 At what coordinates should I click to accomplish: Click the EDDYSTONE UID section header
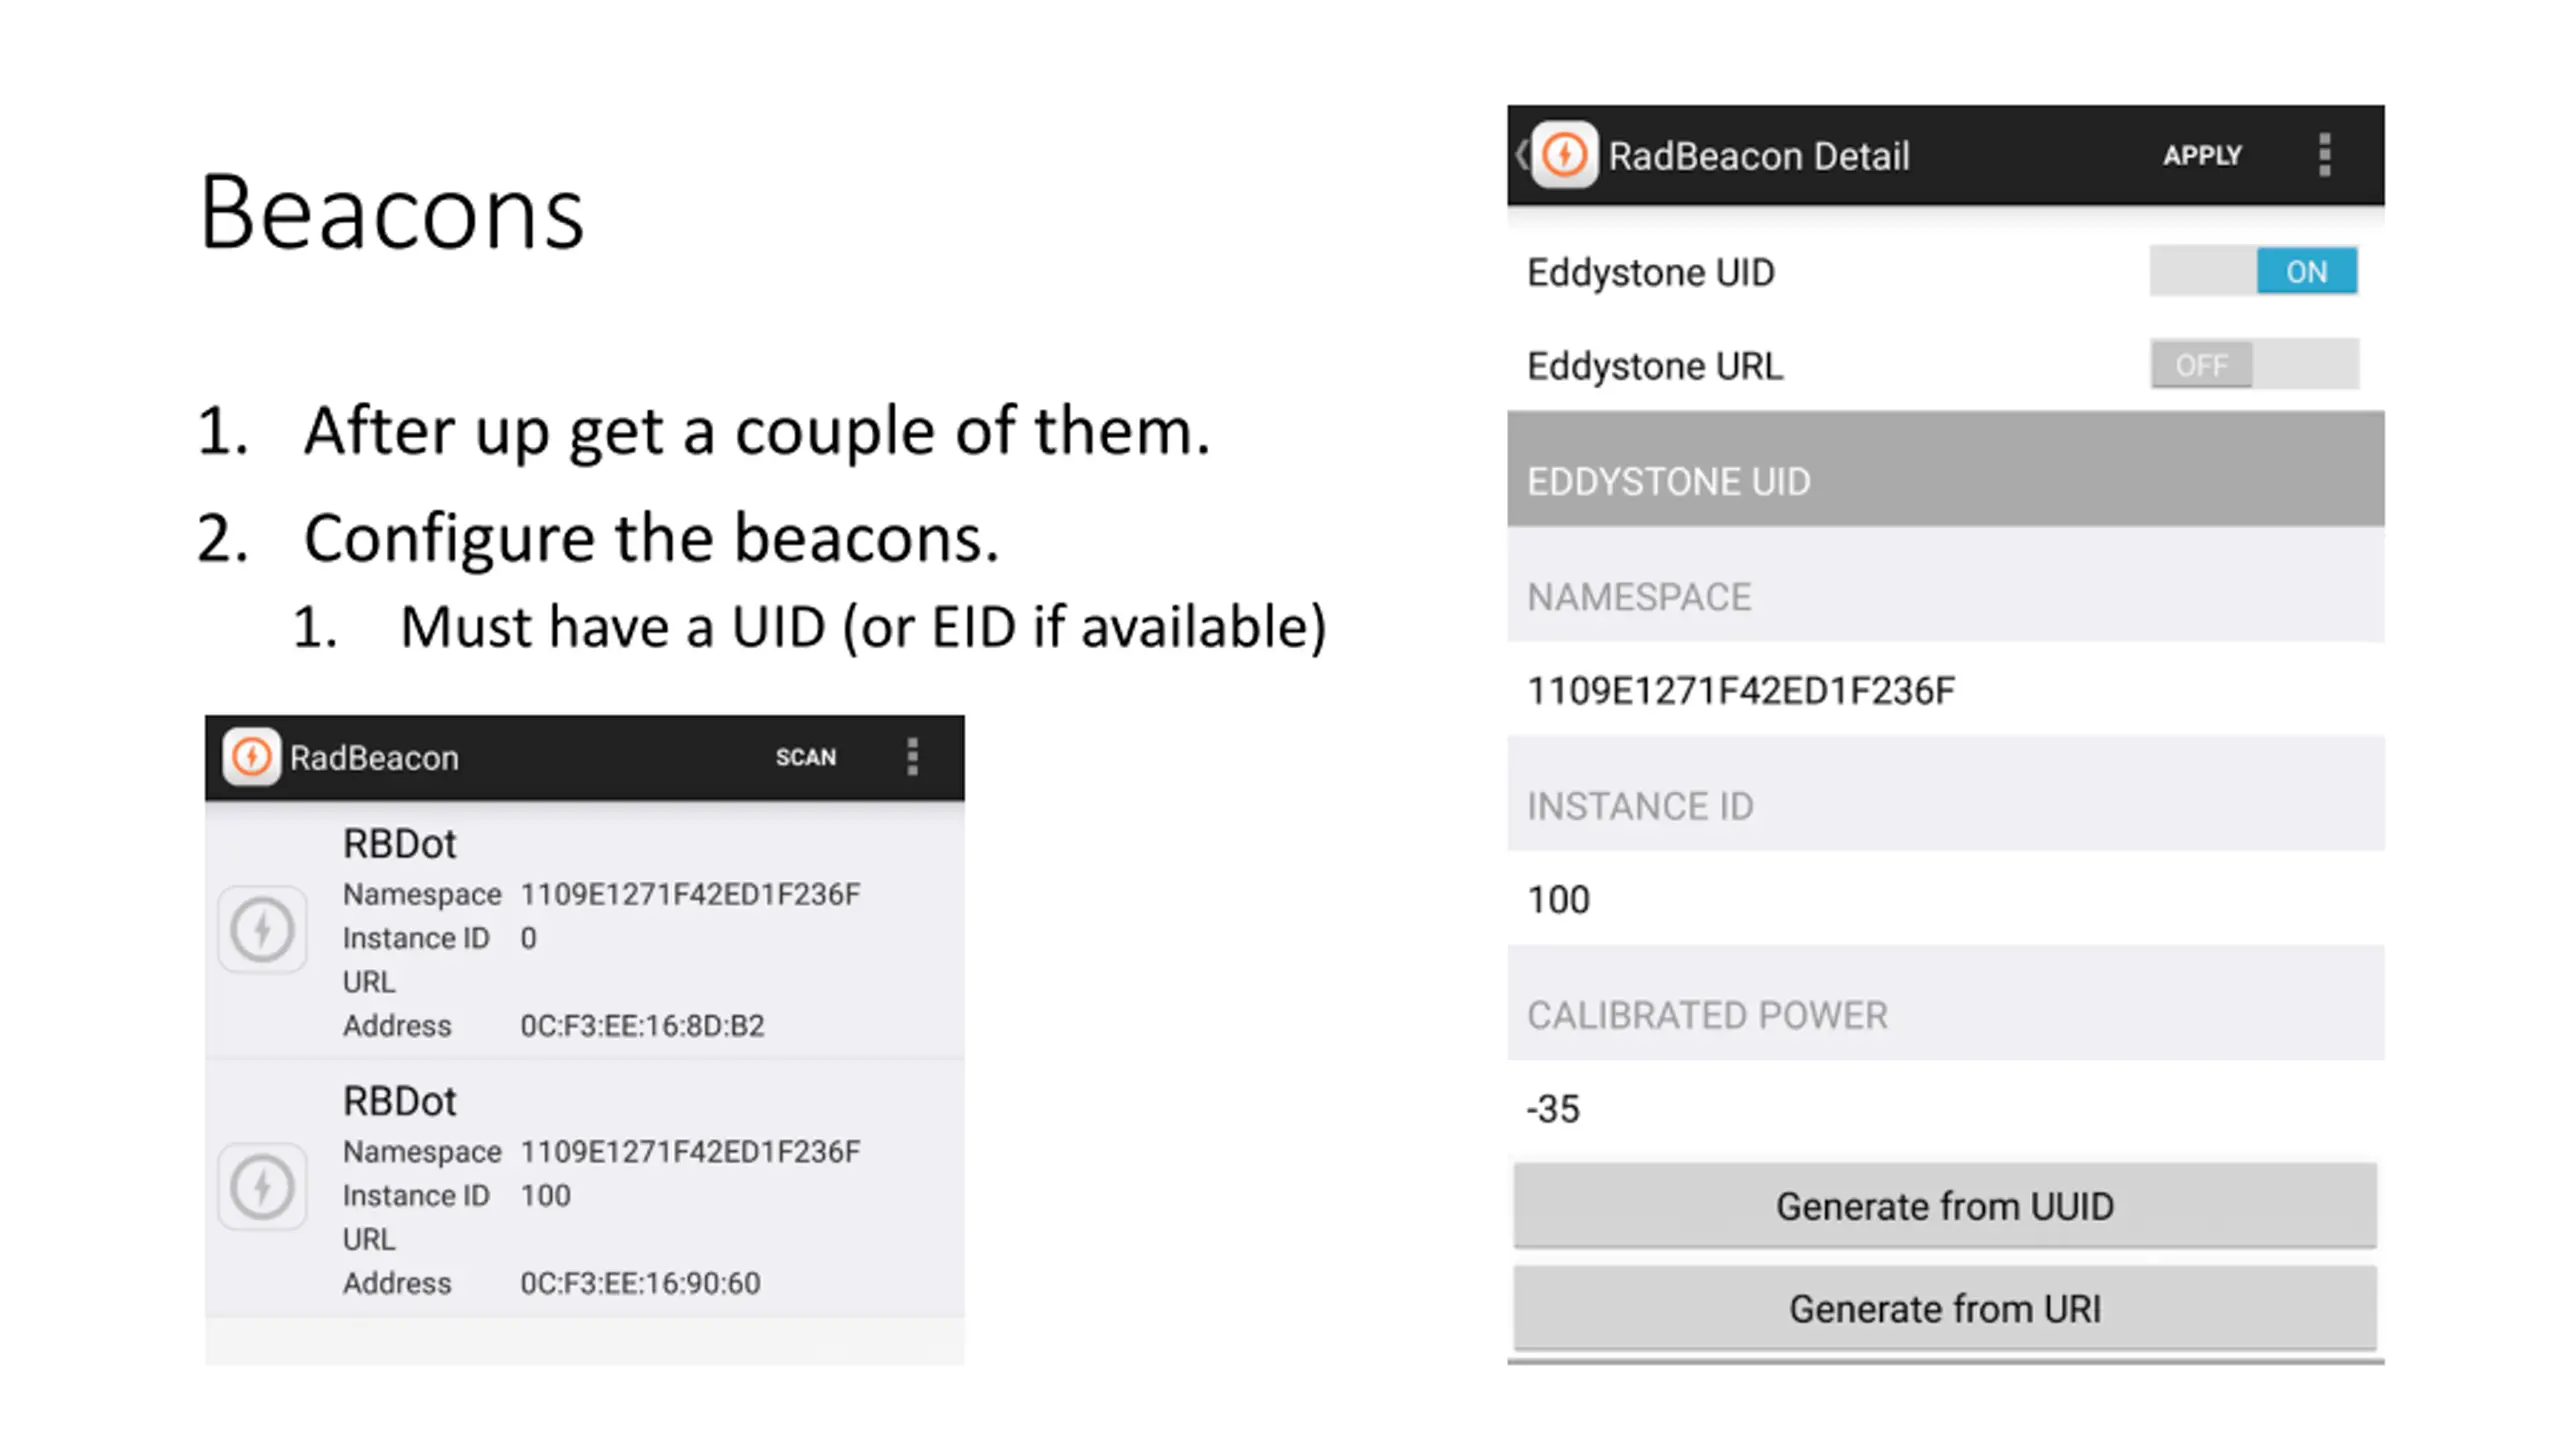pos(1946,469)
